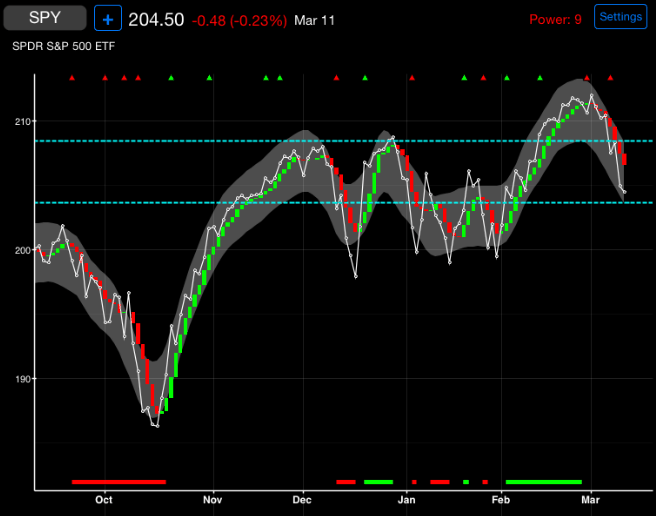The height and width of the screenshot is (516, 656).
Task: Click the 210 price axis label
Action: coord(23,122)
